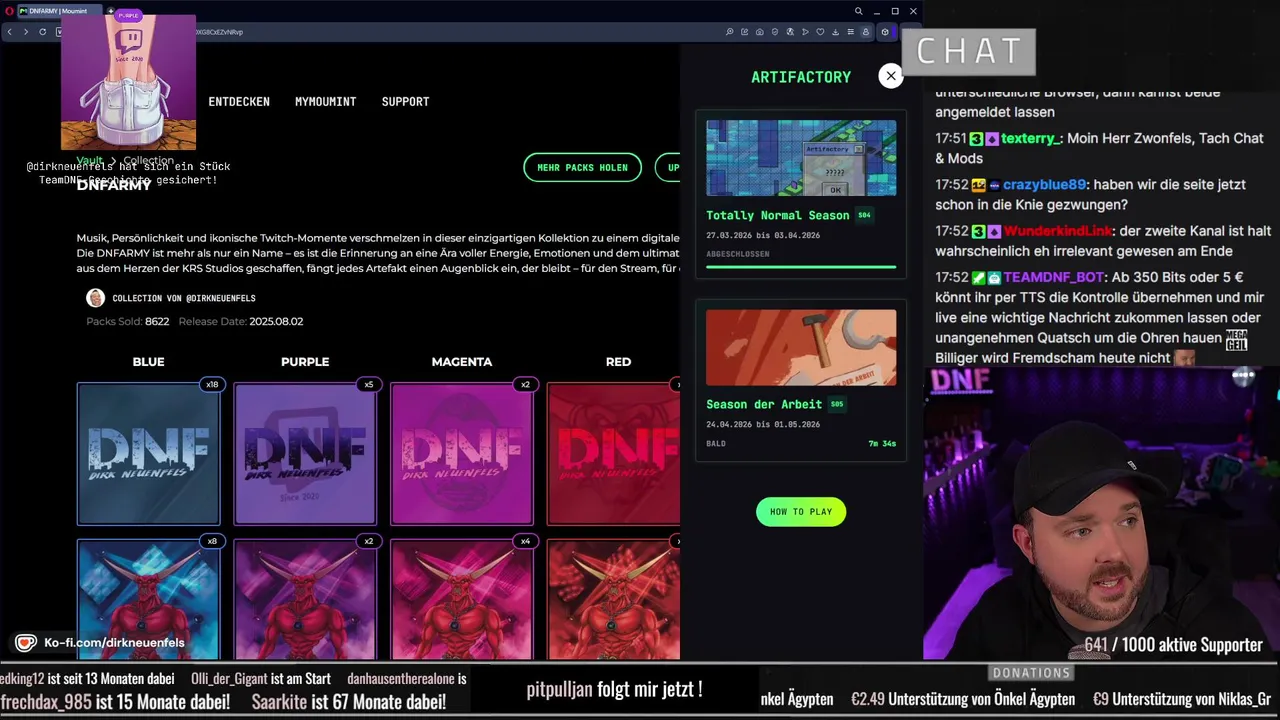Open the extensions cube icon
The width and height of the screenshot is (1280, 720).
pyautogui.click(x=885, y=32)
